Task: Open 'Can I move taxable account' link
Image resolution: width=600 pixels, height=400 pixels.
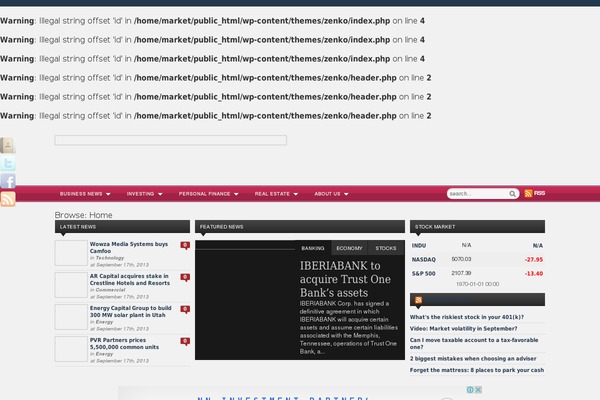Action: 474,343
